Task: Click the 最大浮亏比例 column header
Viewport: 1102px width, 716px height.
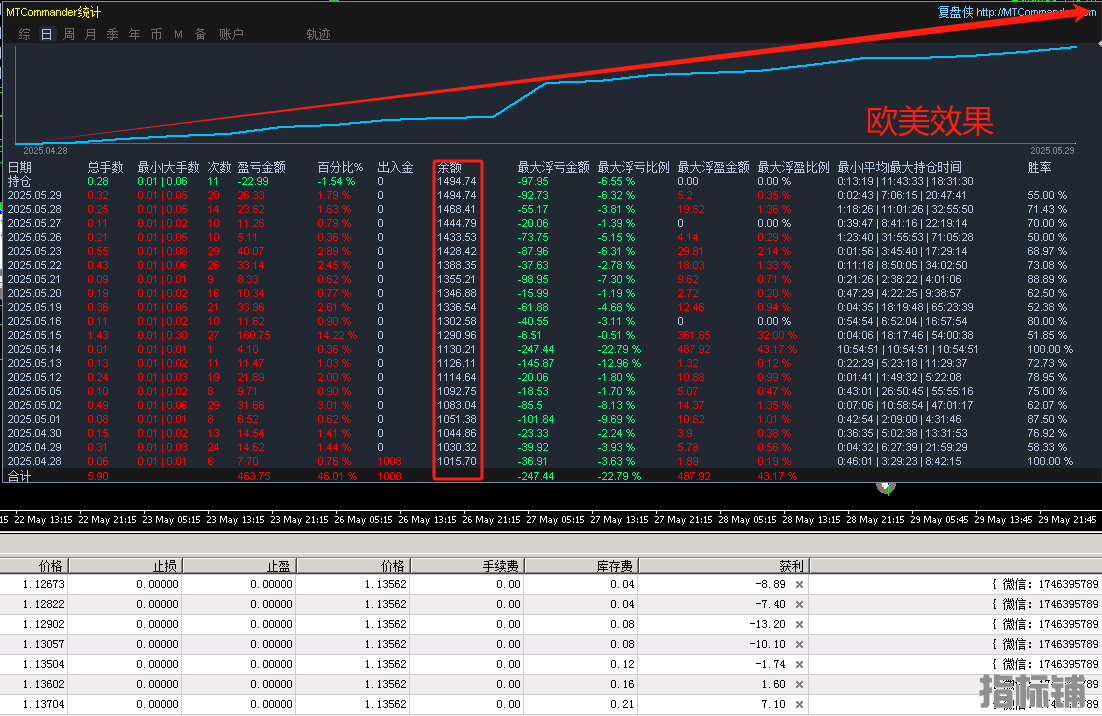Action: (633, 167)
